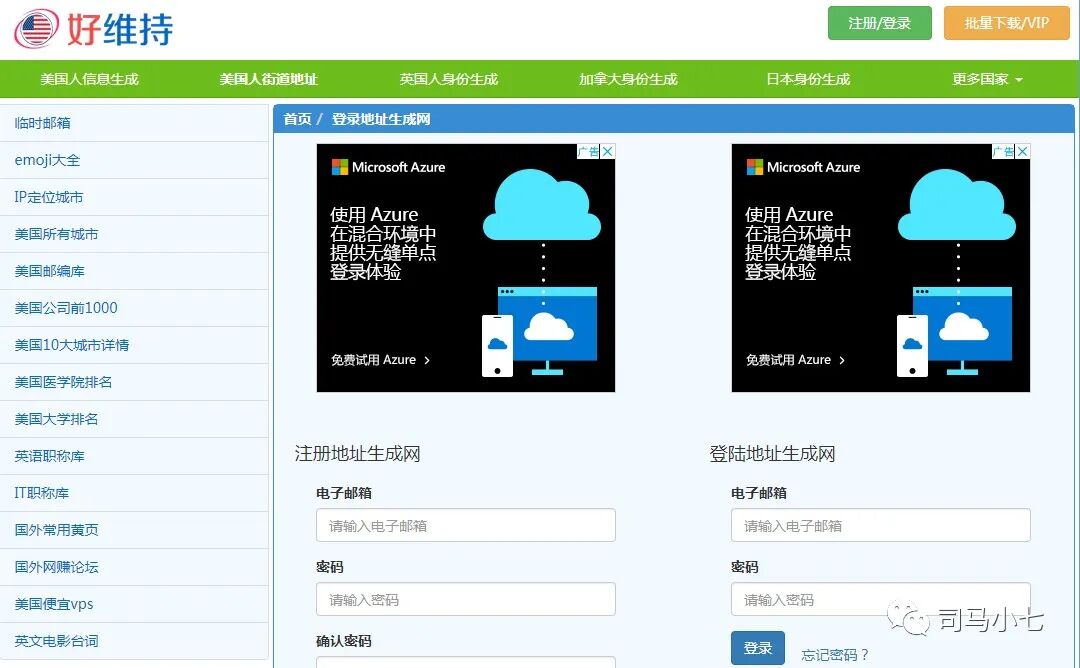Click the American flag site logo
This screenshot has height=668, width=1080.
pyautogui.click(x=37, y=29)
